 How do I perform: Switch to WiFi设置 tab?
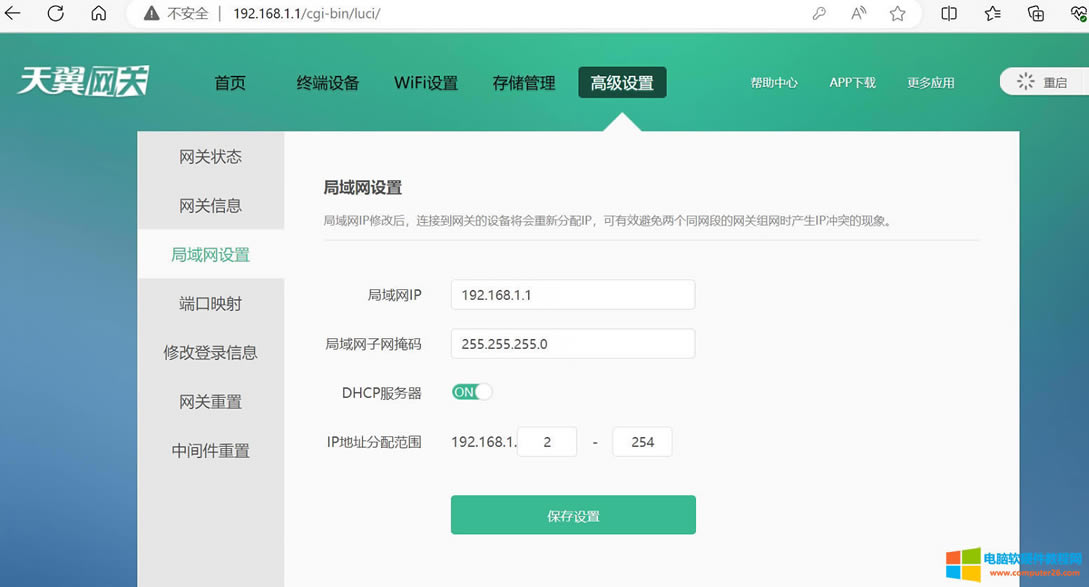tap(426, 83)
